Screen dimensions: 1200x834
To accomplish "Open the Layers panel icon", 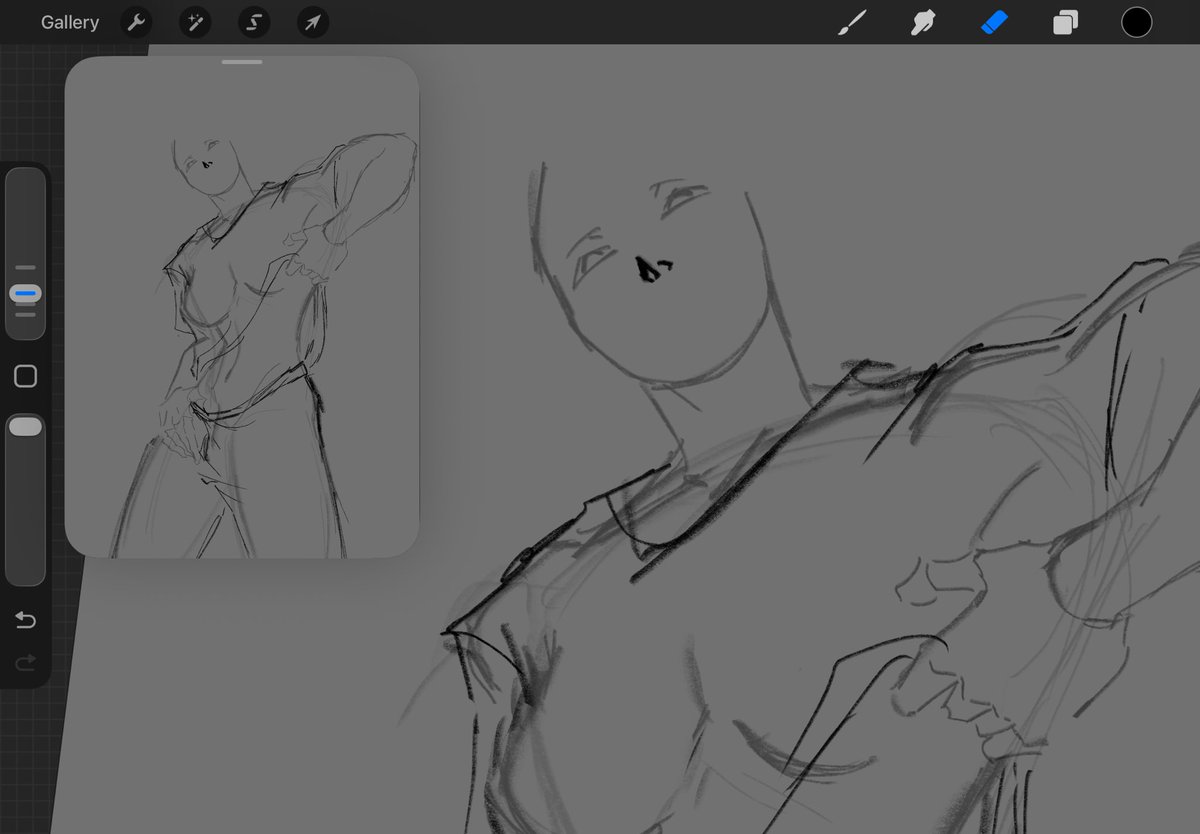I will coord(1065,22).
